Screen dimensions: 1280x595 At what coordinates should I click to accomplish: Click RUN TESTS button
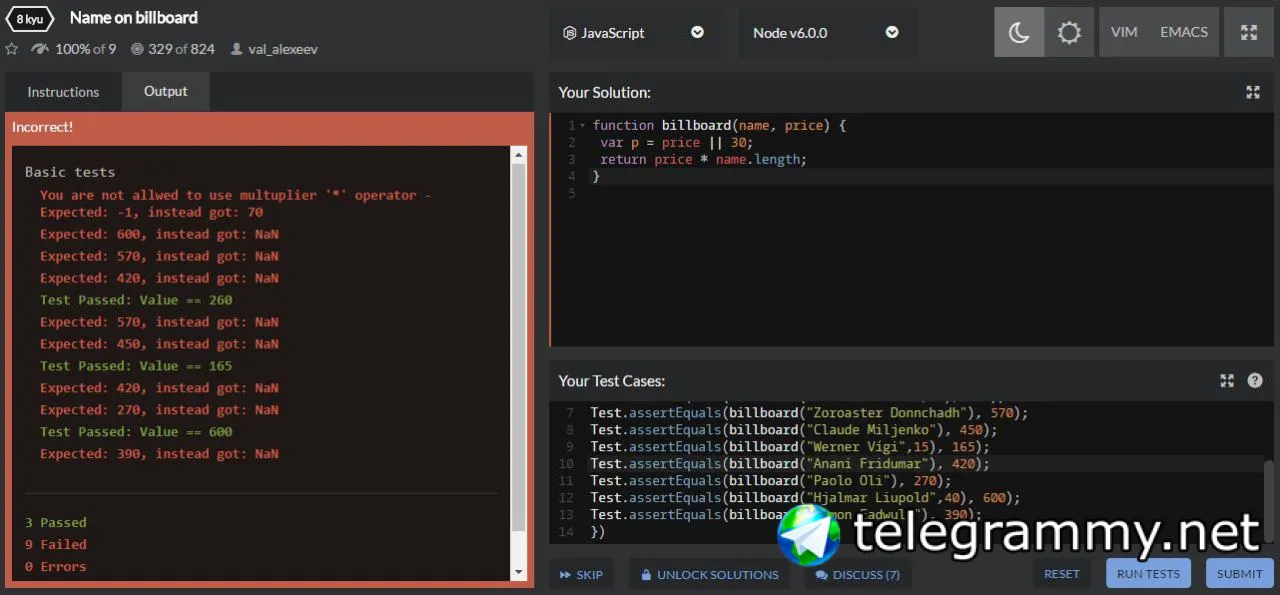pyautogui.click(x=1148, y=573)
